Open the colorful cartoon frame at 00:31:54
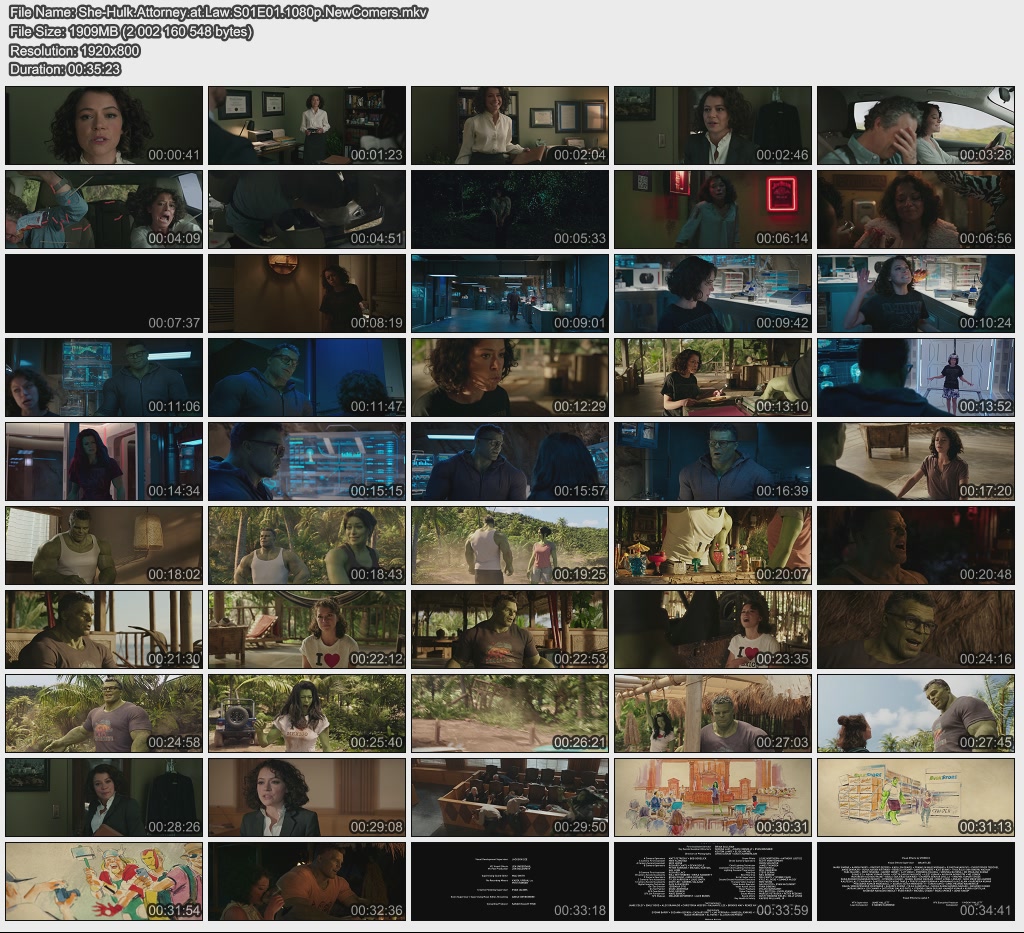1024x933 pixels. 104,882
